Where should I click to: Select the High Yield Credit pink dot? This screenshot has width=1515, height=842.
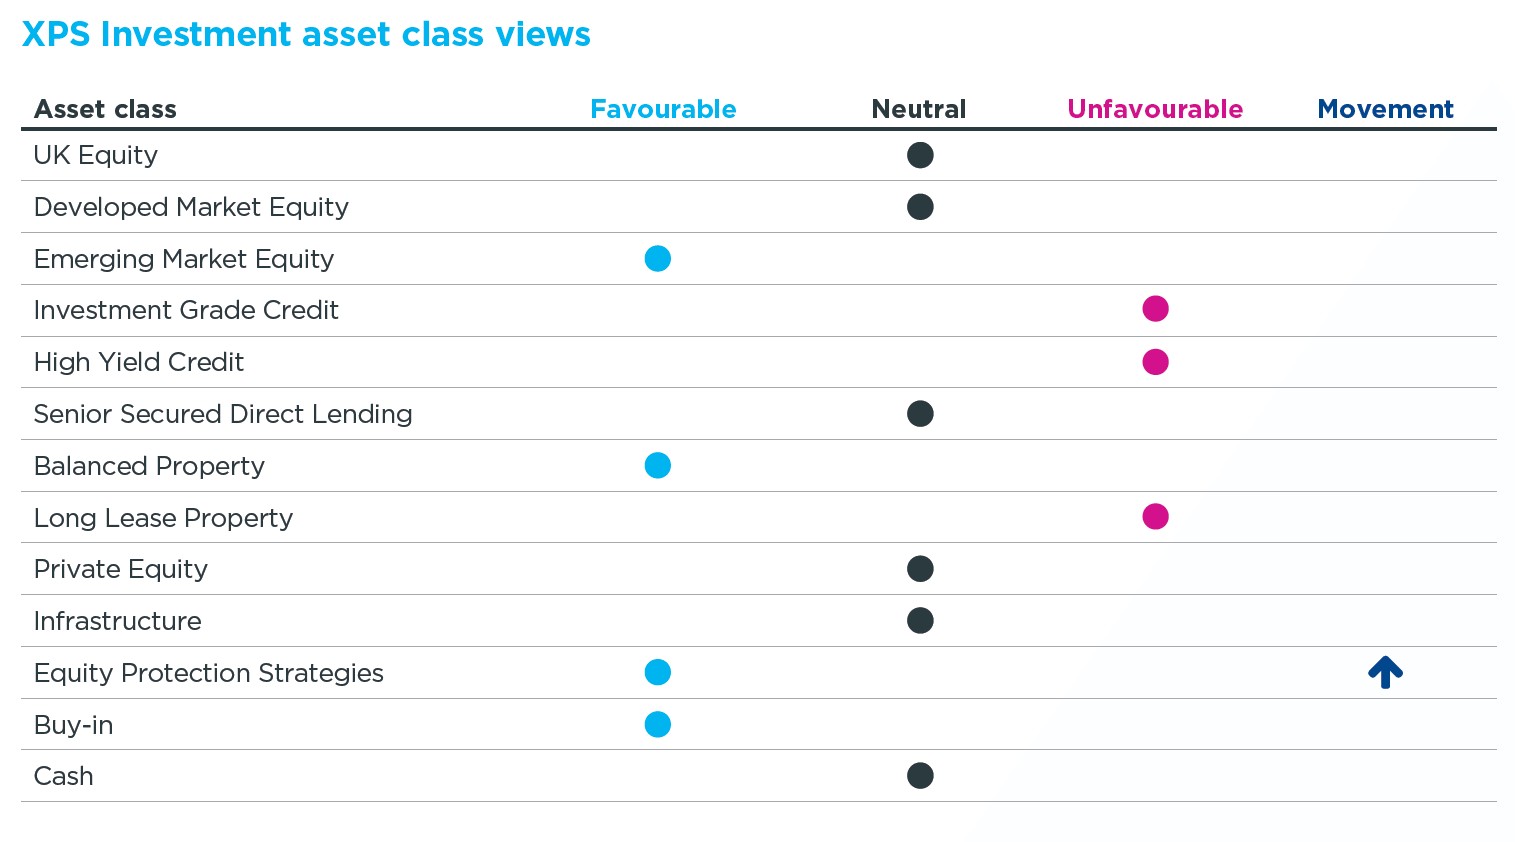1155,361
